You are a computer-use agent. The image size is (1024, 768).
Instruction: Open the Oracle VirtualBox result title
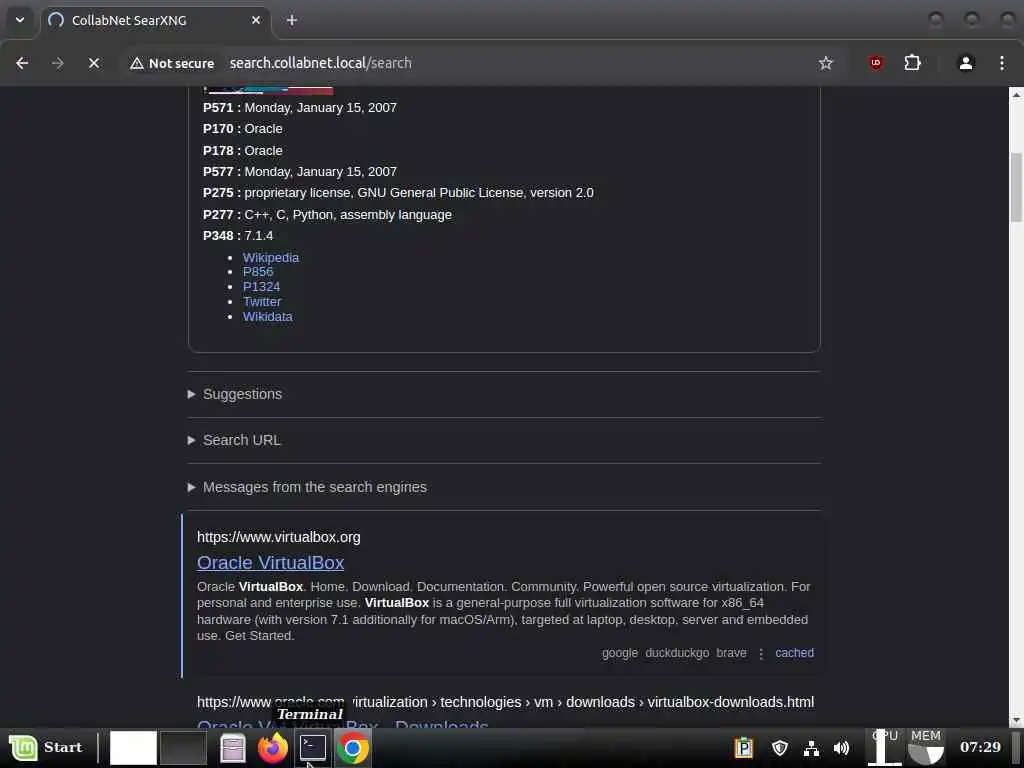click(270, 562)
